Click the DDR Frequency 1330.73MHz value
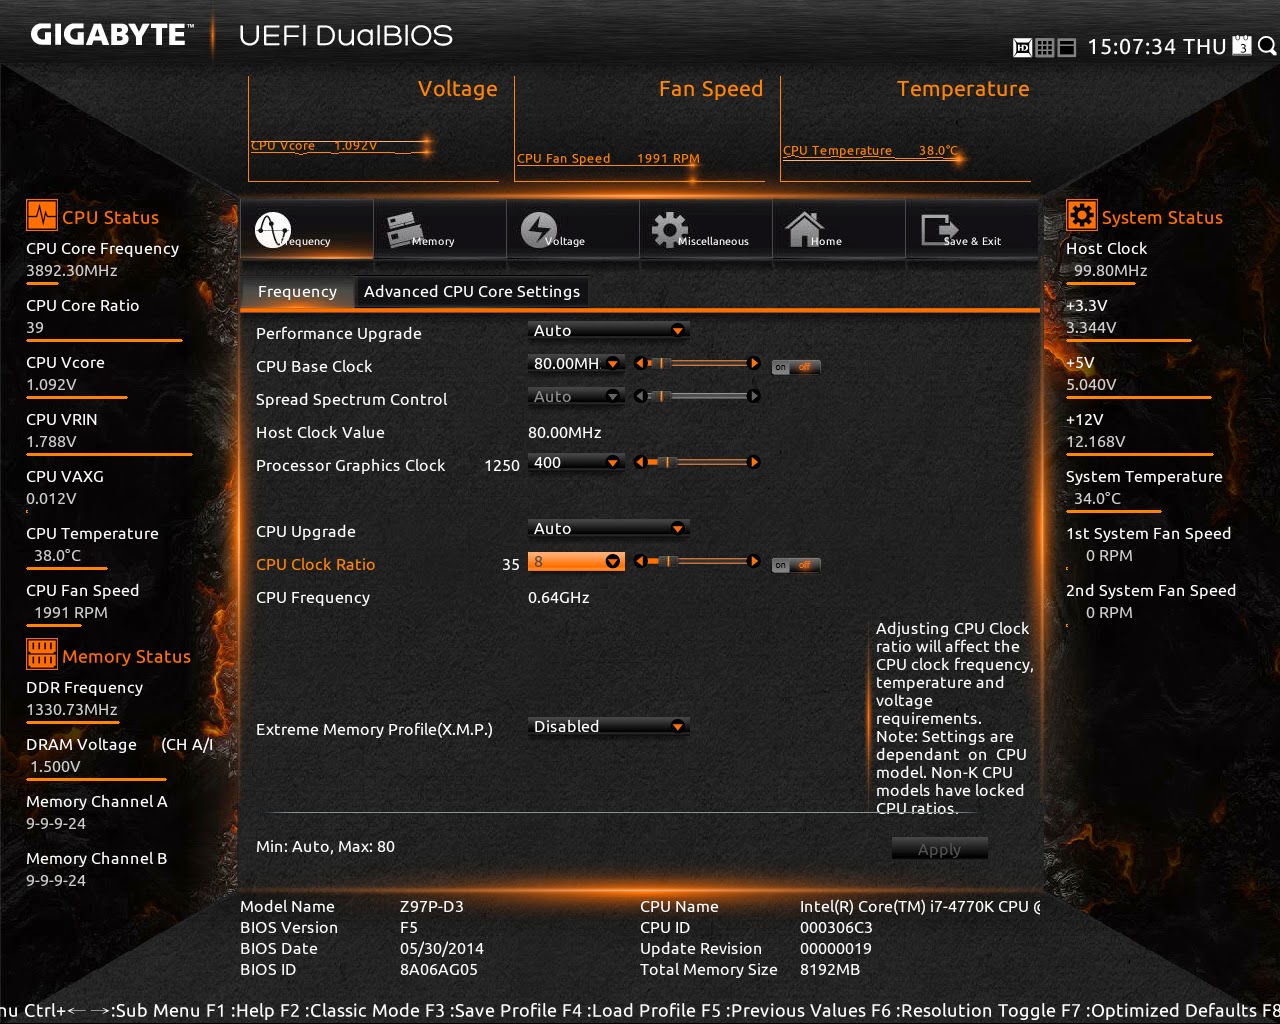1280x1024 pixels. (72, 710)
